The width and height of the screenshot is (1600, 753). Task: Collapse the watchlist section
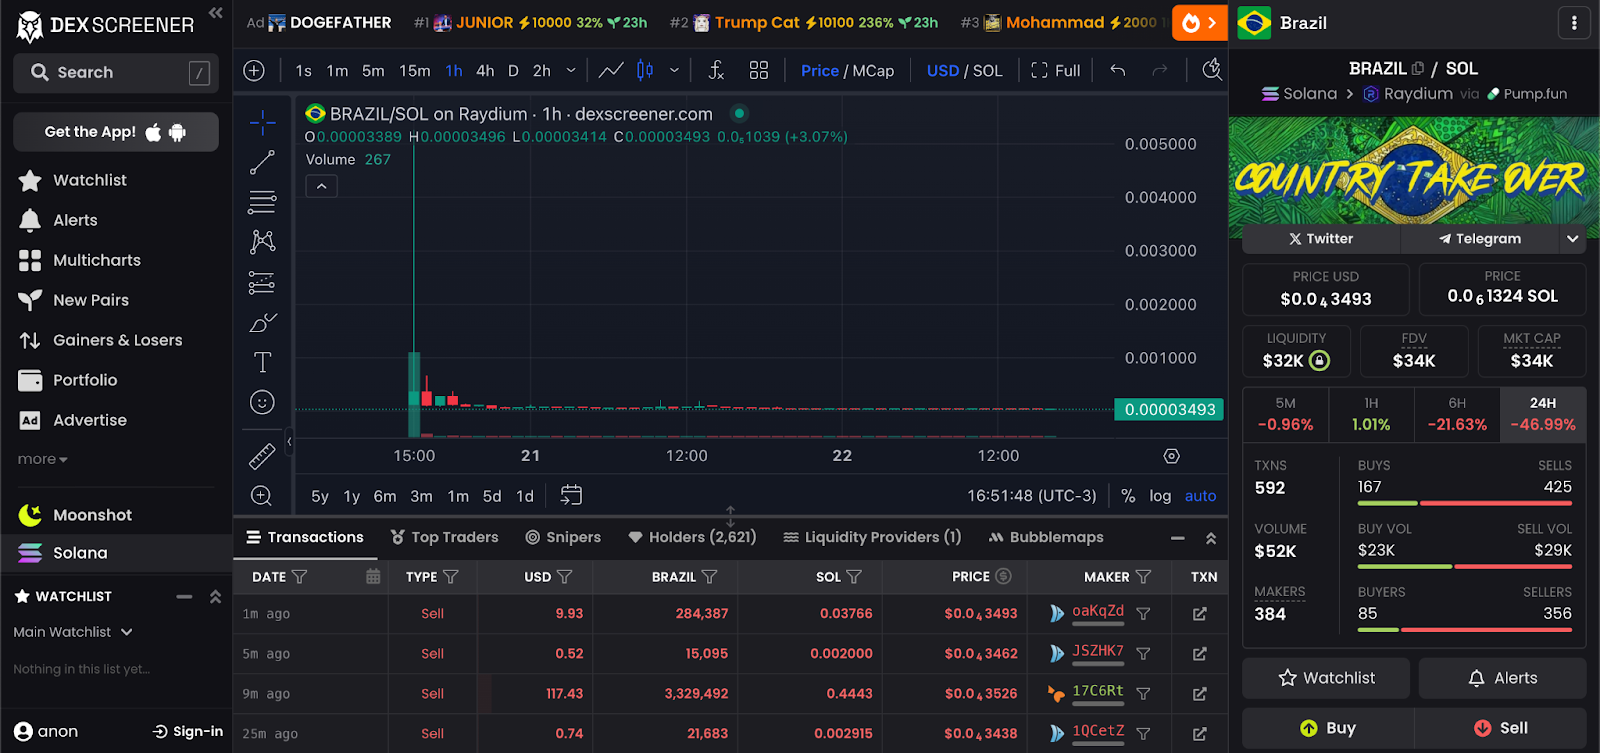(184, 596)
